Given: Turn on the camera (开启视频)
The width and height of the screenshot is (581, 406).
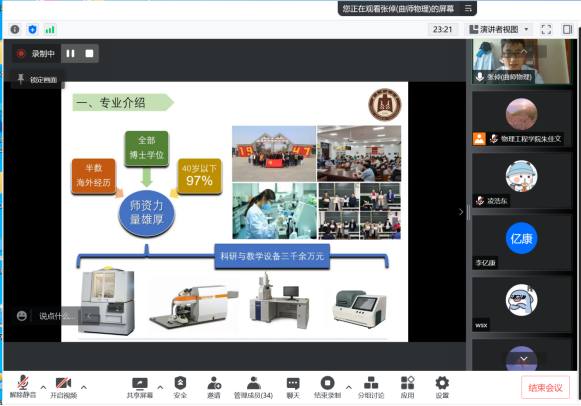Looking at the screenshot, I should tap(63, 387).
